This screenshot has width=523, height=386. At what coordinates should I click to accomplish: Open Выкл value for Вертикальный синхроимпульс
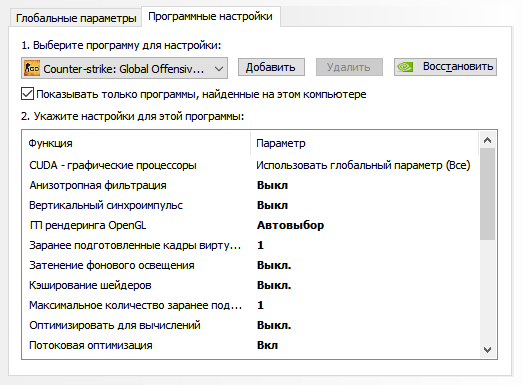tap(272, 205)
